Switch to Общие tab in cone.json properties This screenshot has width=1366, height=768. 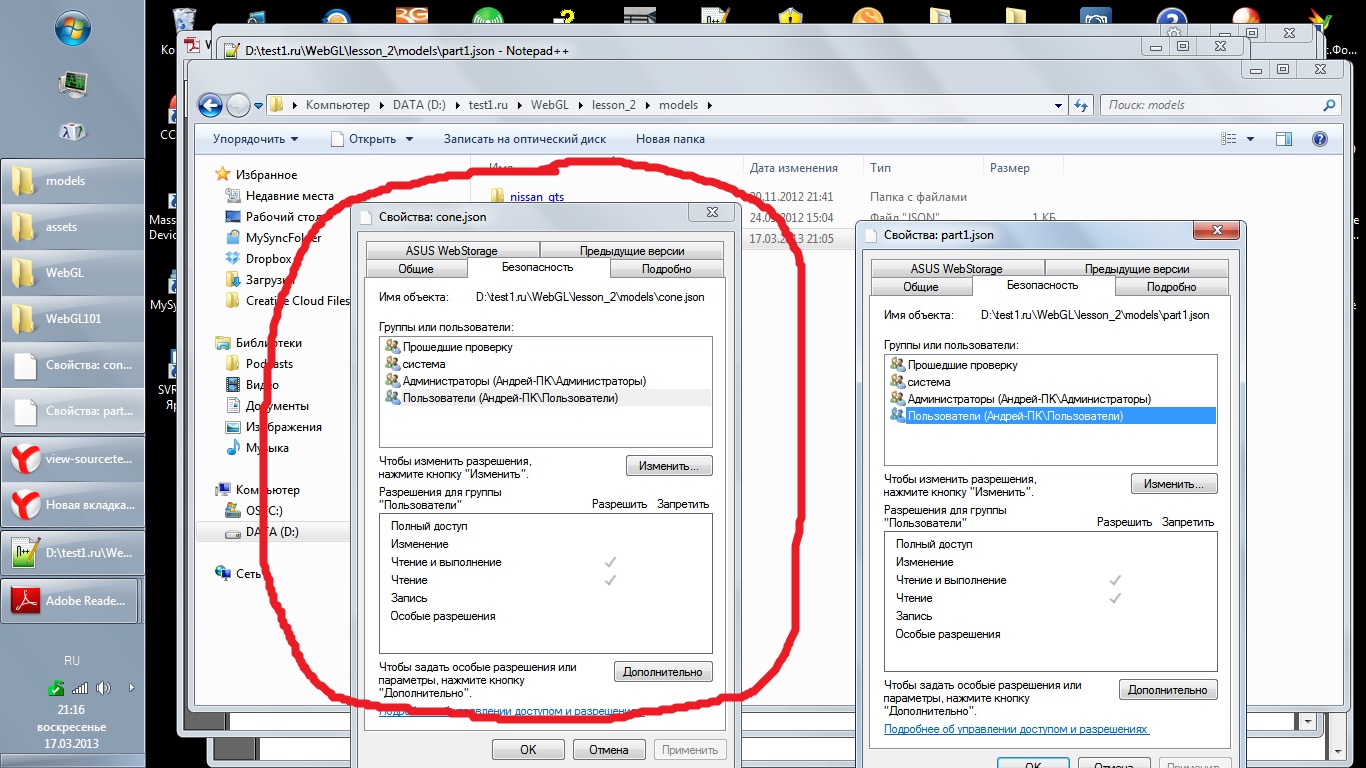click(x=416, y=269)
